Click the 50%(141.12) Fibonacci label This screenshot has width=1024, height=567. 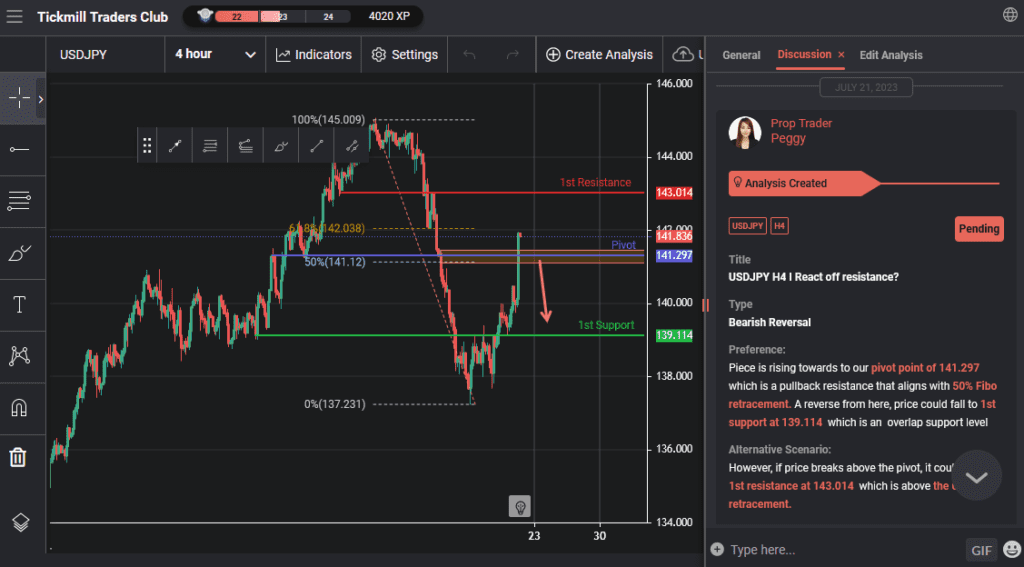[x=334, y=262]
